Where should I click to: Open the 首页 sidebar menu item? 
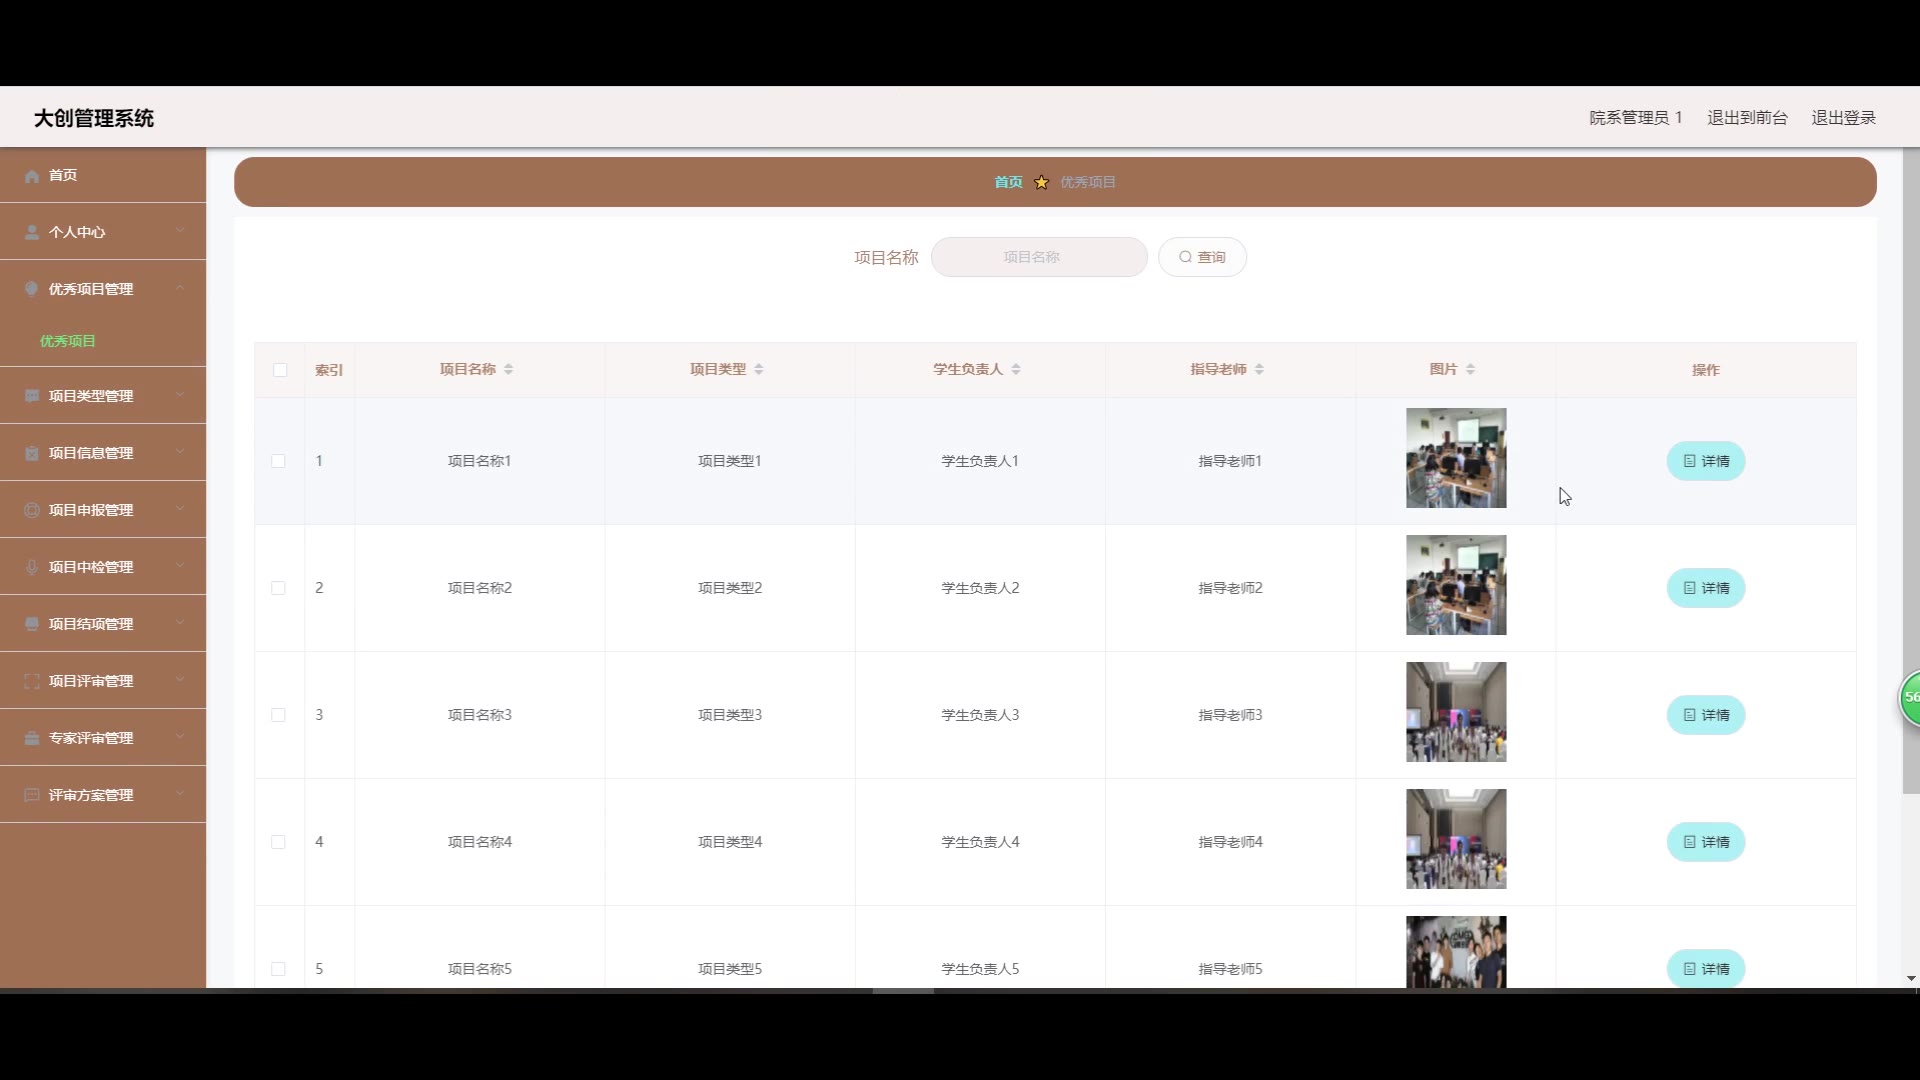coord(103,175)
